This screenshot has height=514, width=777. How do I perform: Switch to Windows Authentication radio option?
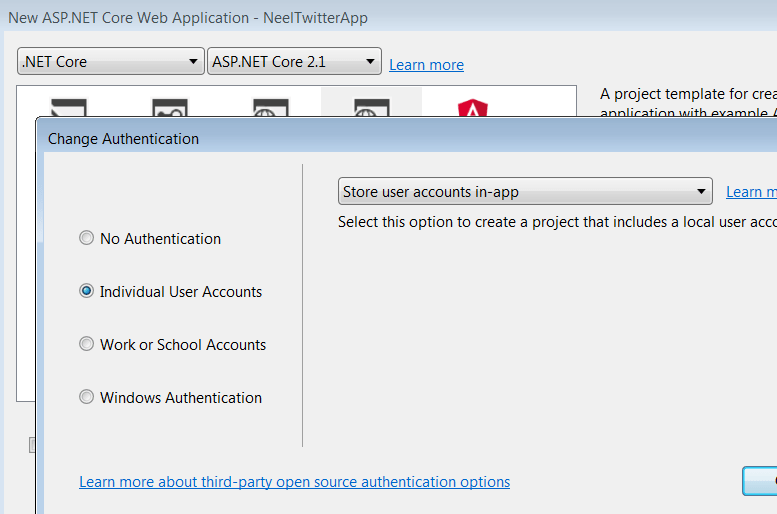pos(87,398)
